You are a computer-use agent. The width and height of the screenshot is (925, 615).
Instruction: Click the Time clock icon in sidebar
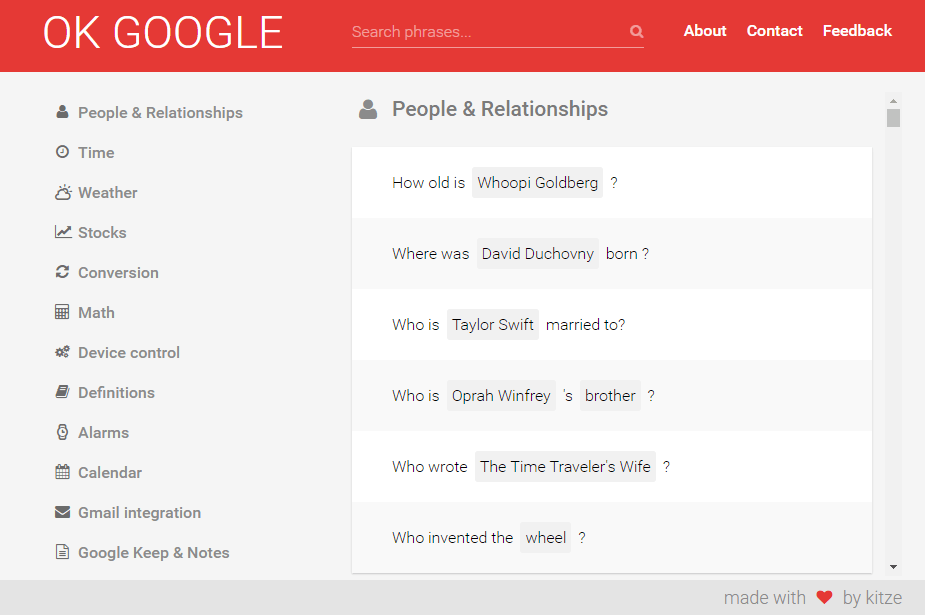pos(62,152)
